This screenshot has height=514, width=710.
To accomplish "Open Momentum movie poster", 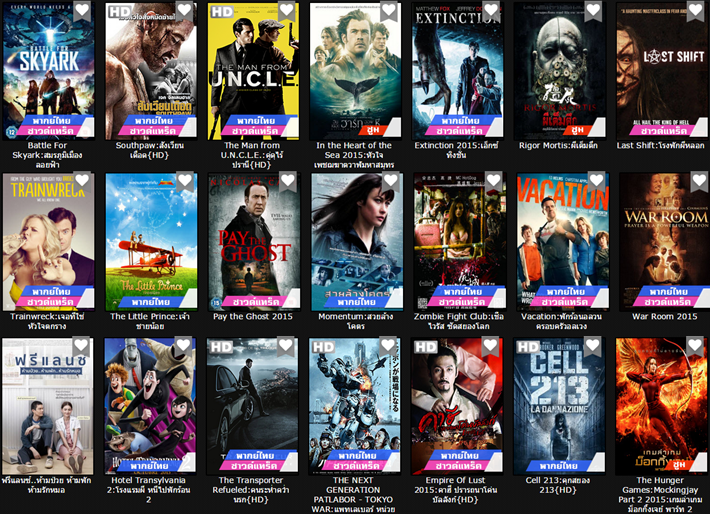I will (x=357, y=241).
